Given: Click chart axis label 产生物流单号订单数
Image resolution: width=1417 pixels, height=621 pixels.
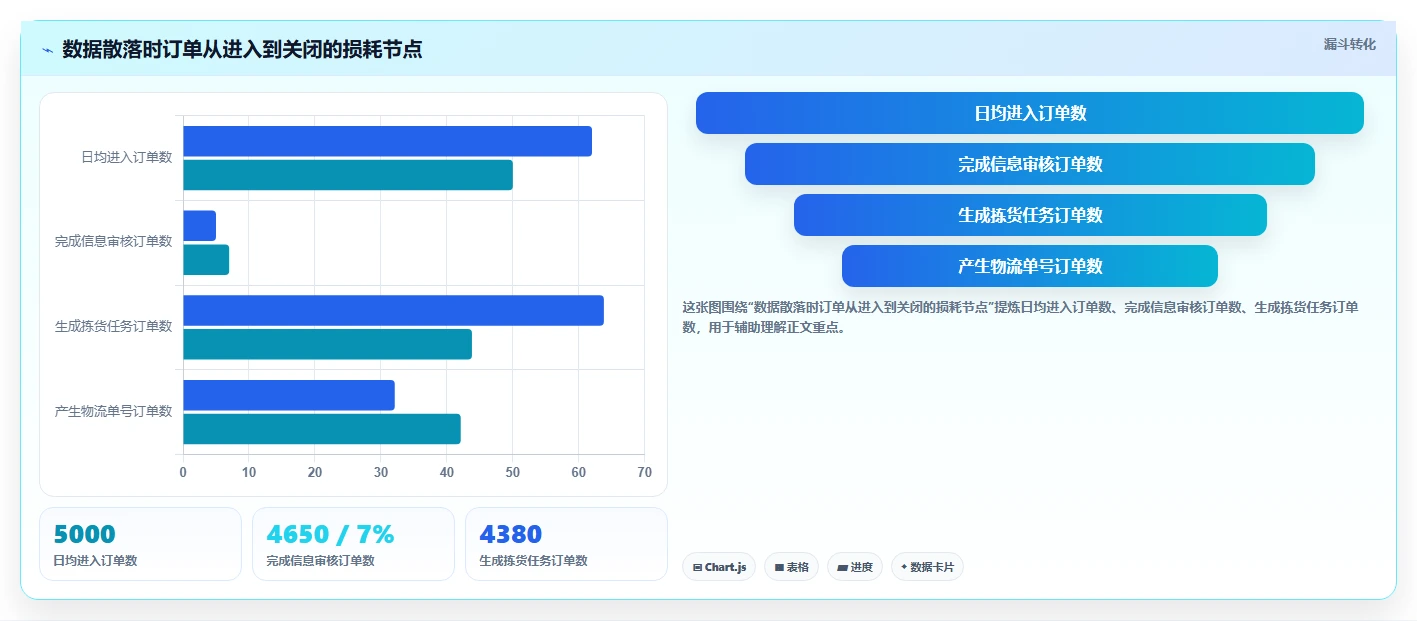Looking at the screenshot, I should (114, 411).
